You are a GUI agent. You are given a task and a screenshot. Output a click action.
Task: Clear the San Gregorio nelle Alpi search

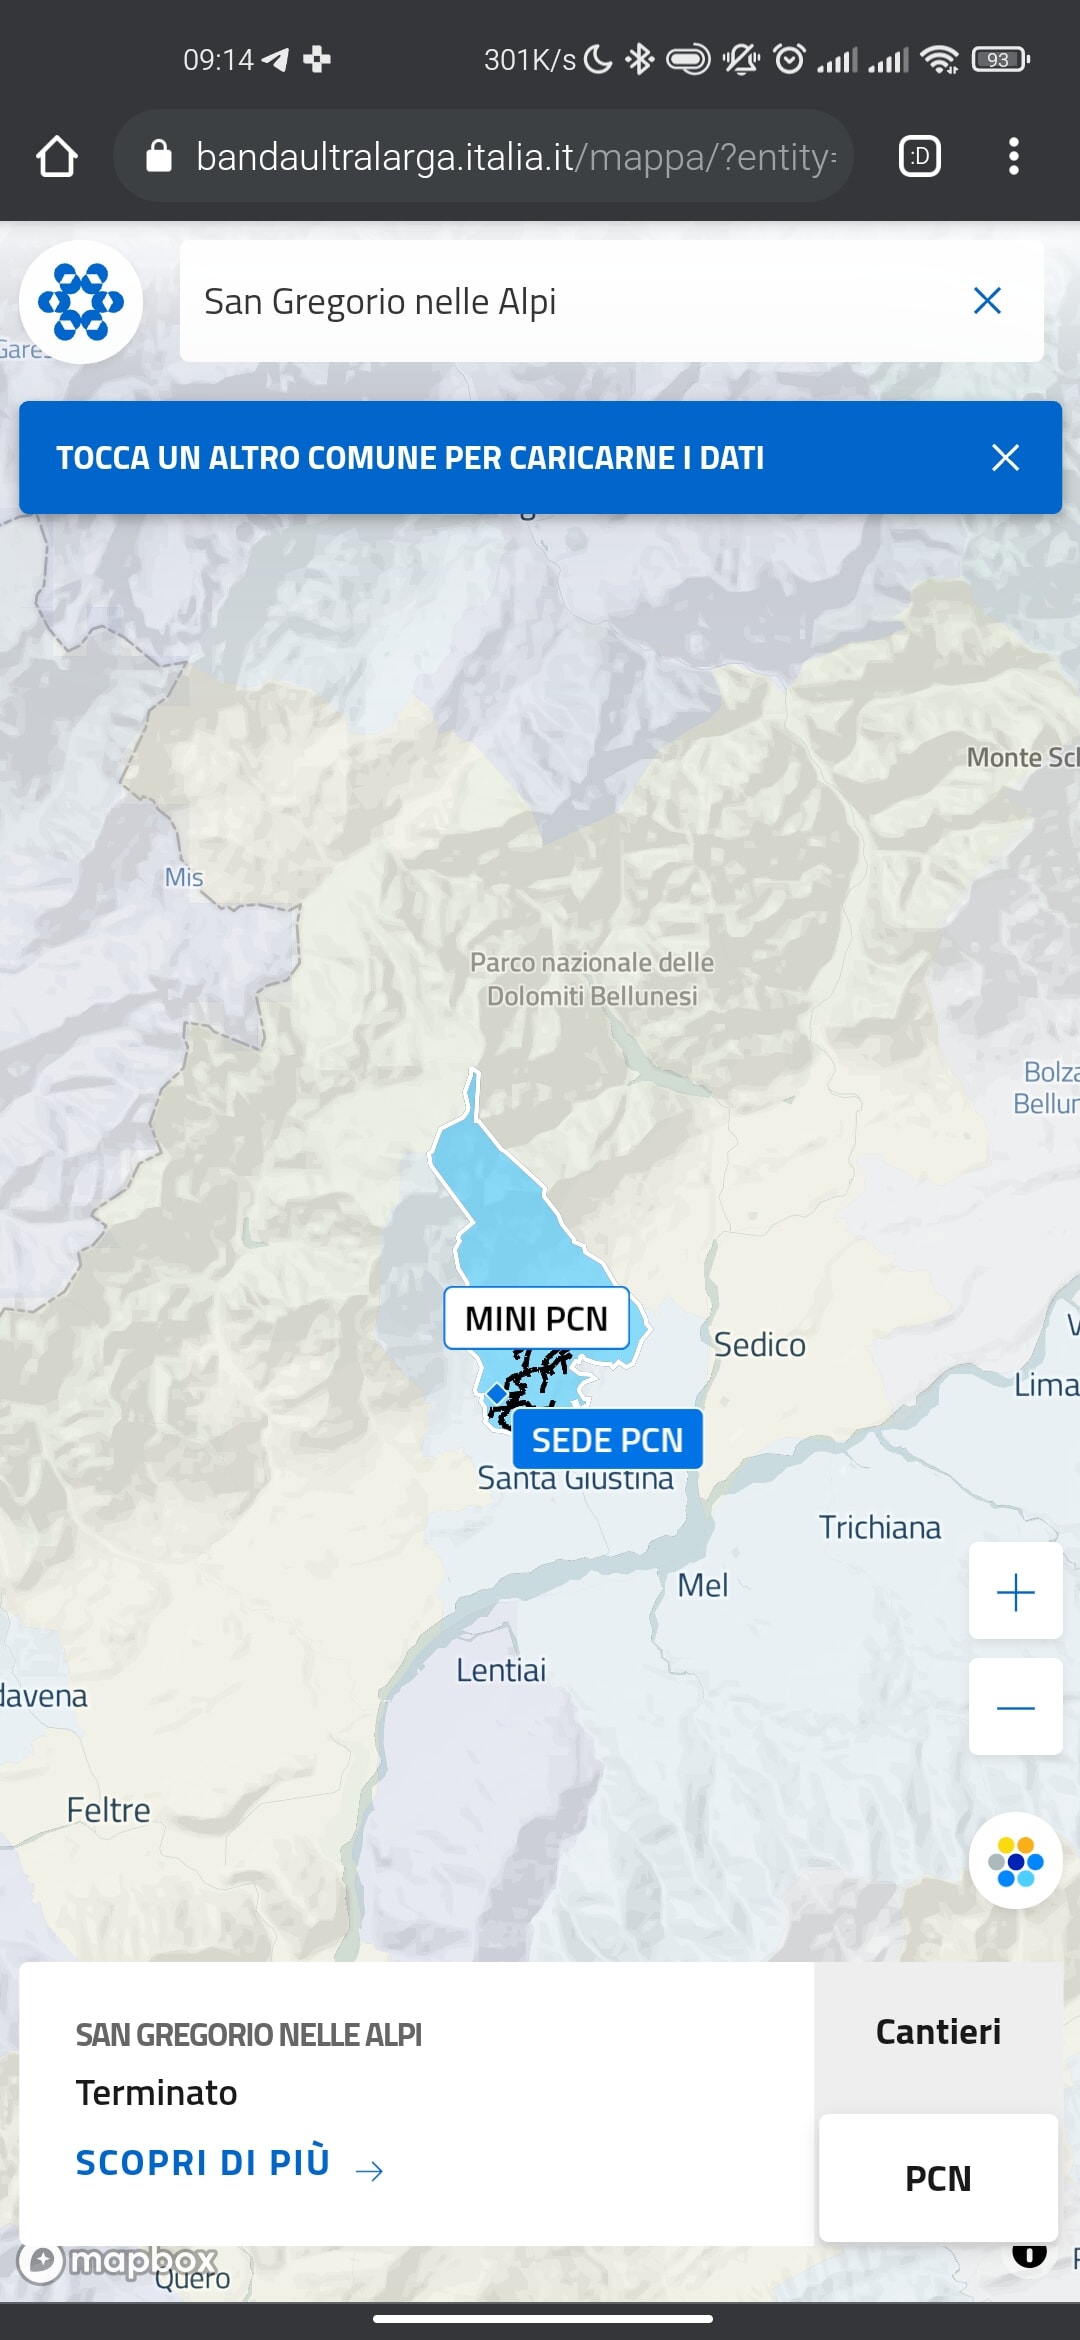987,300
